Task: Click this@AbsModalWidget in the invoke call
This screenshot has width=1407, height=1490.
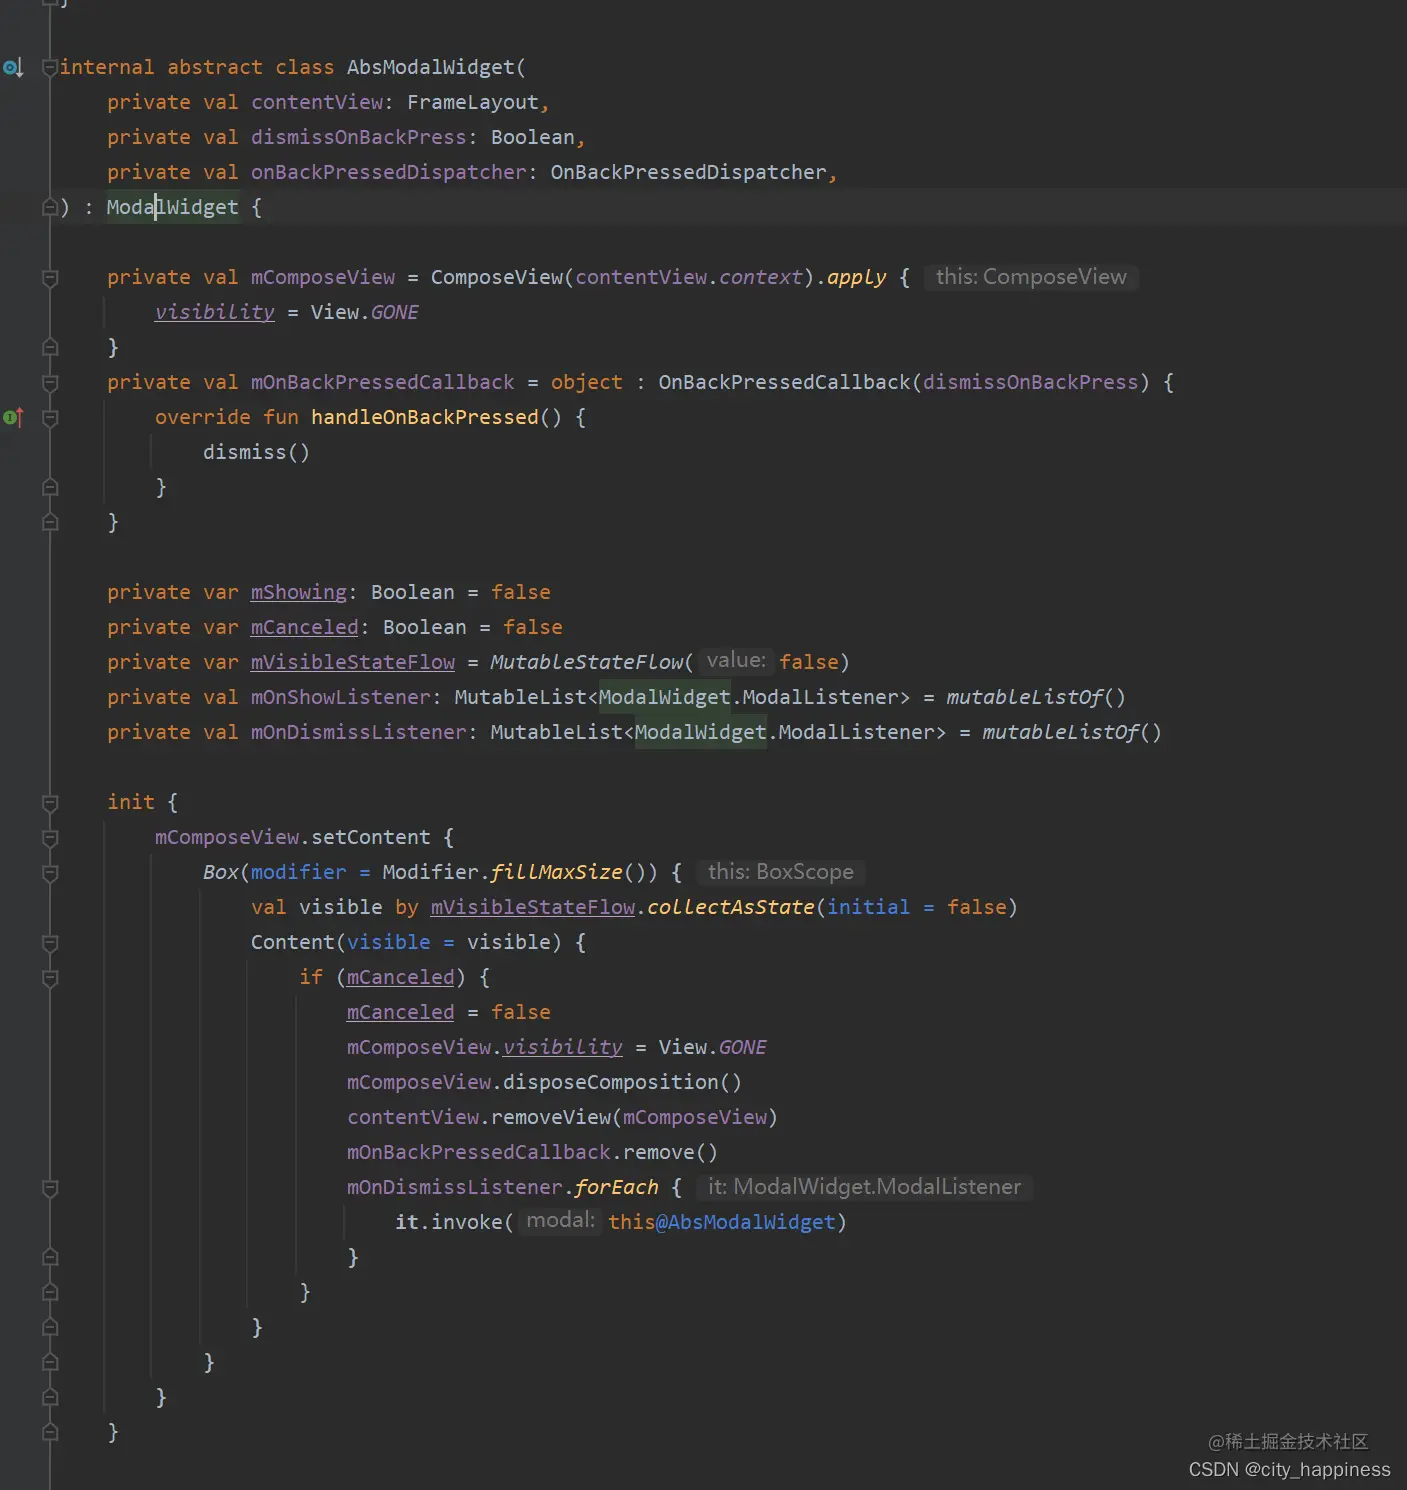Action: [x=722, y=1222]
